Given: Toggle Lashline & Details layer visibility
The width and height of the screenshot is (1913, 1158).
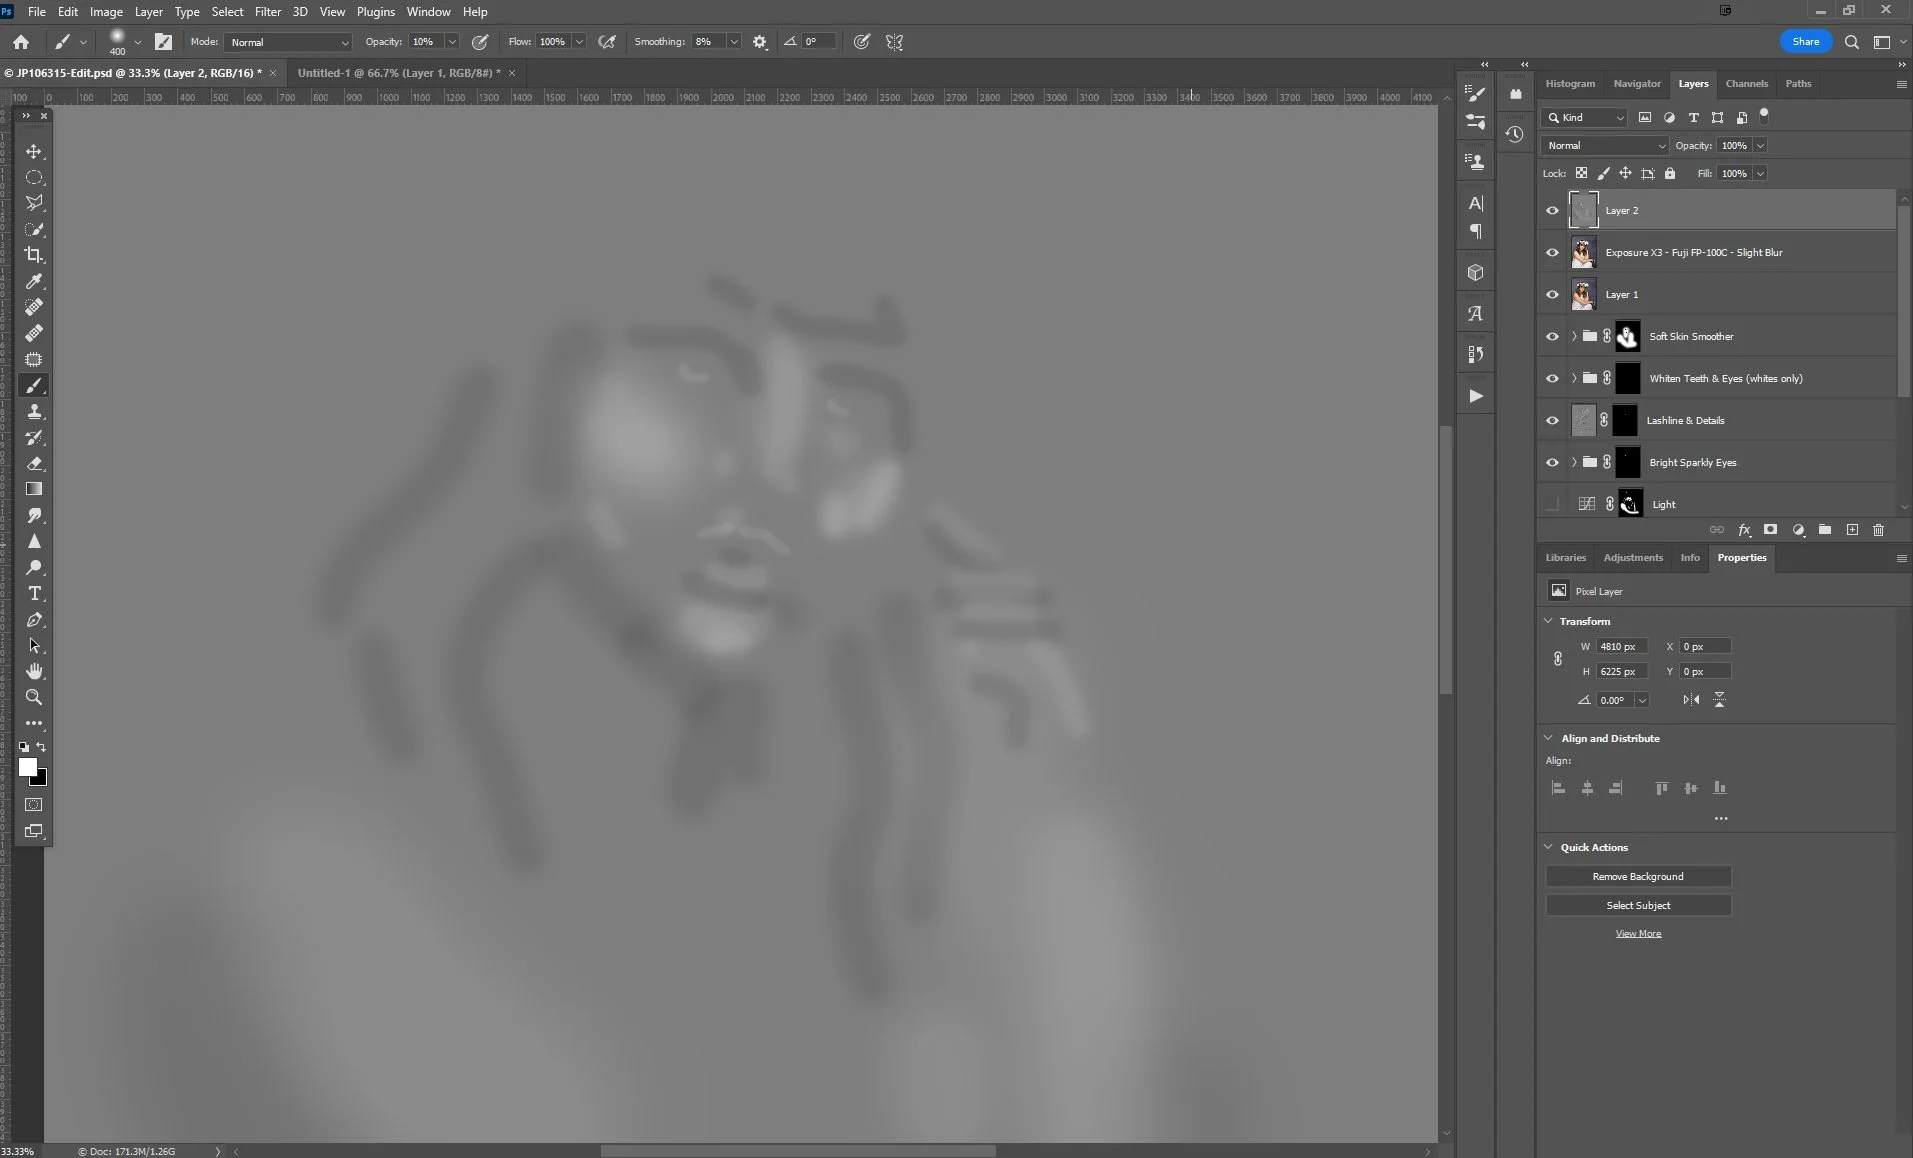Looking at the screenshot, I should (x=1552, y=421).
